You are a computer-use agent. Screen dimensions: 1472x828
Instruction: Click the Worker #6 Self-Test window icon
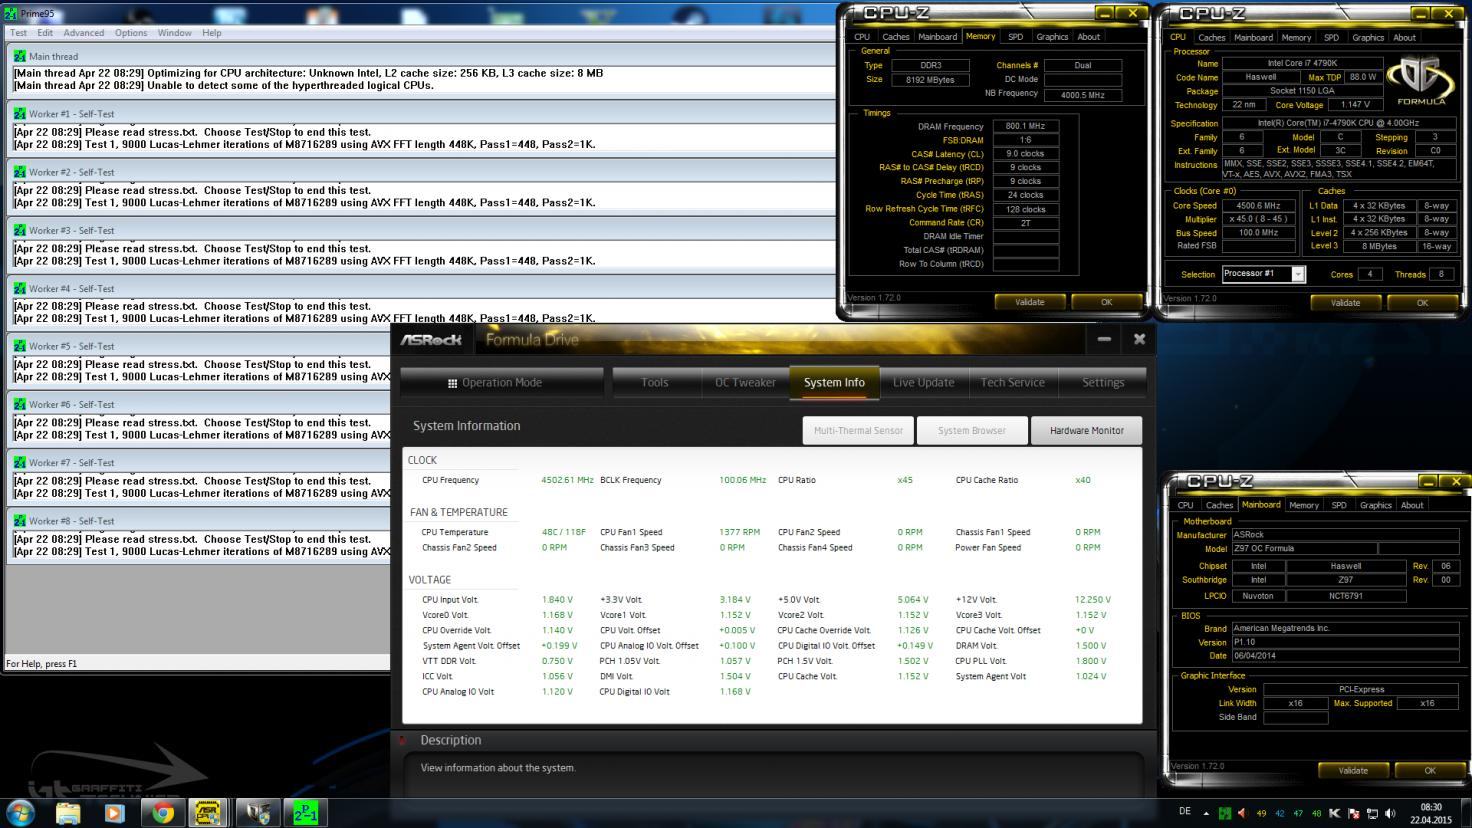(20, 404)
